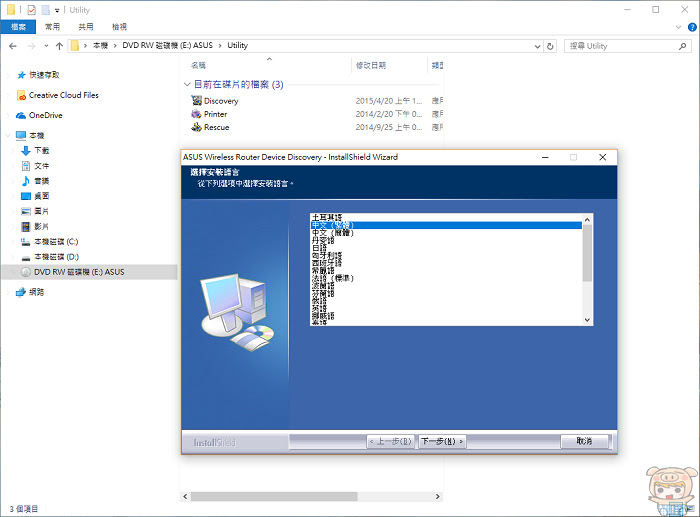Go up one folder level arrow
The image size is (700, 517).
59,46
